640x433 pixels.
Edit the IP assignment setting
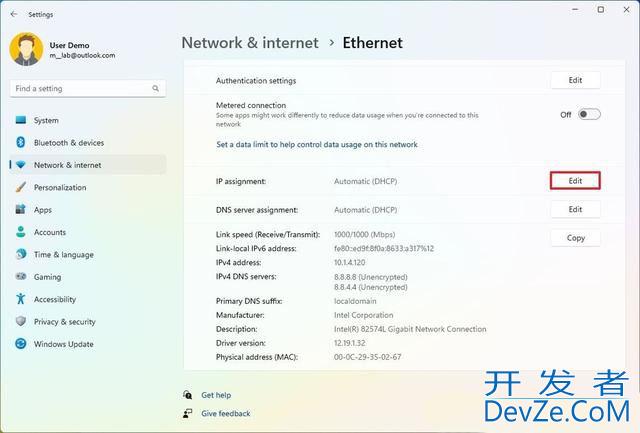(x=575, y=180)
